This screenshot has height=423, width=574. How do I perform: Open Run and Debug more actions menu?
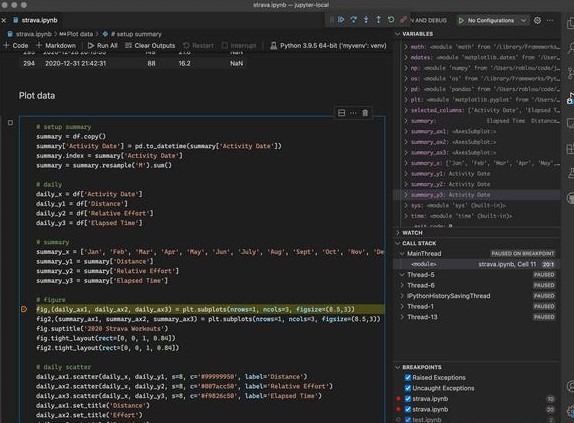550,20
